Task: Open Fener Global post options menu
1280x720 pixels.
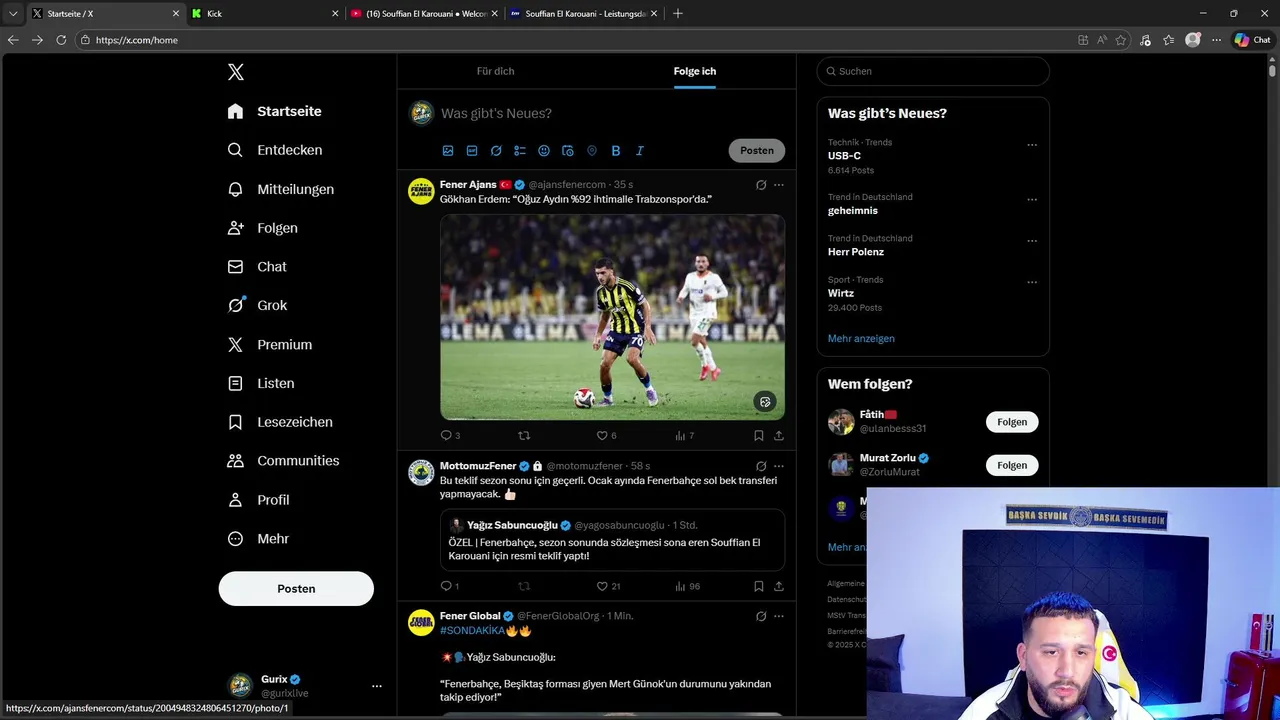Action: pos(779,616)
